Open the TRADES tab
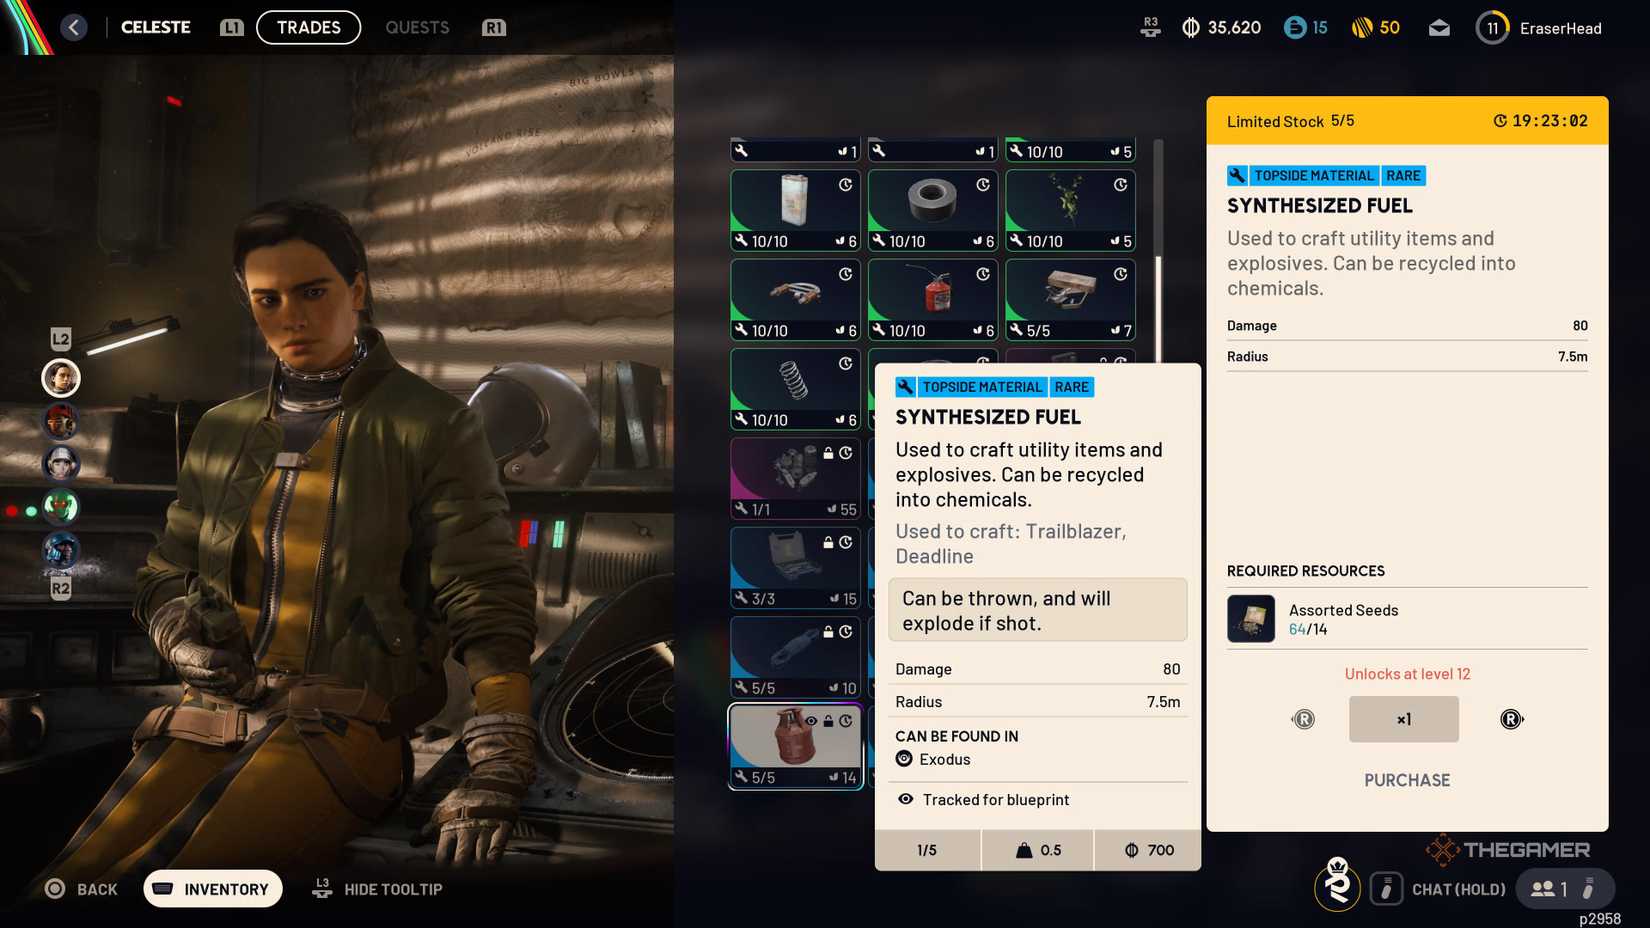Viewport: 1650px width, 928px height. (308, 27)
